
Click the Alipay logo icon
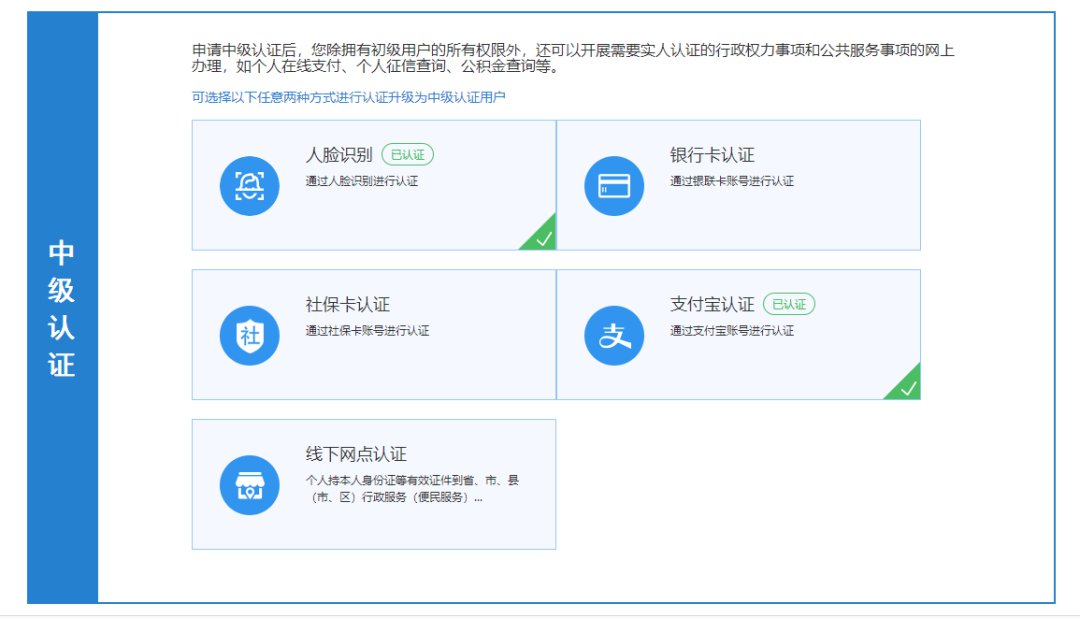(614, 336)
